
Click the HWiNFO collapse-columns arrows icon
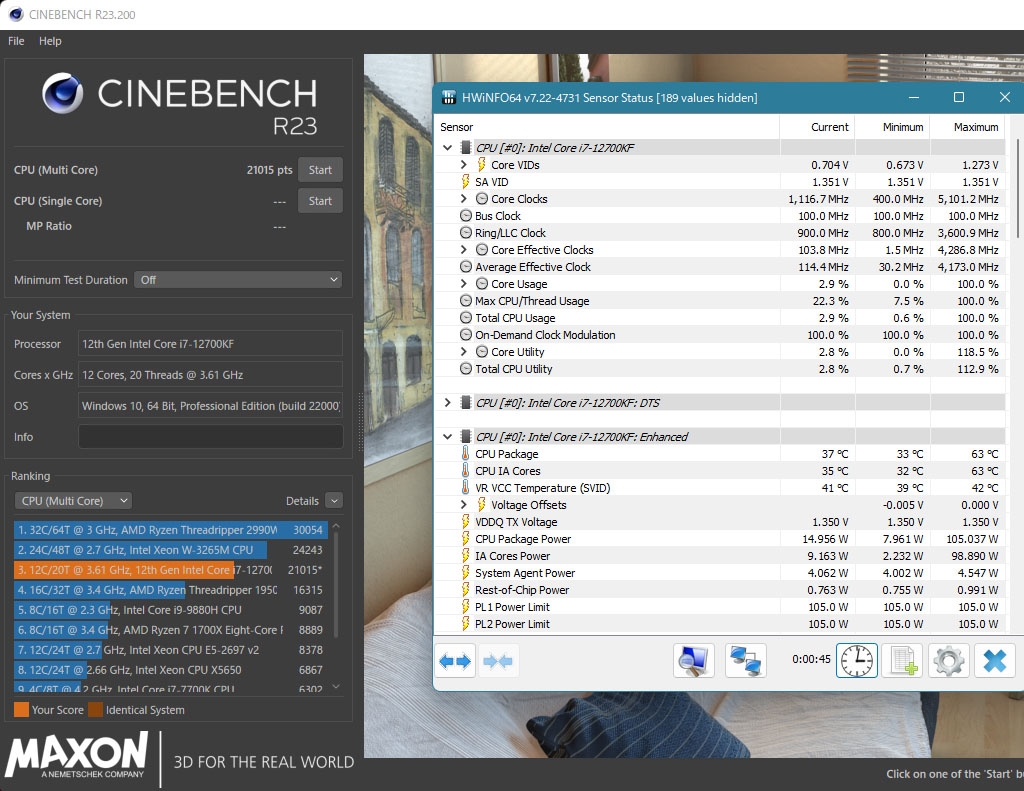point(498,661)
